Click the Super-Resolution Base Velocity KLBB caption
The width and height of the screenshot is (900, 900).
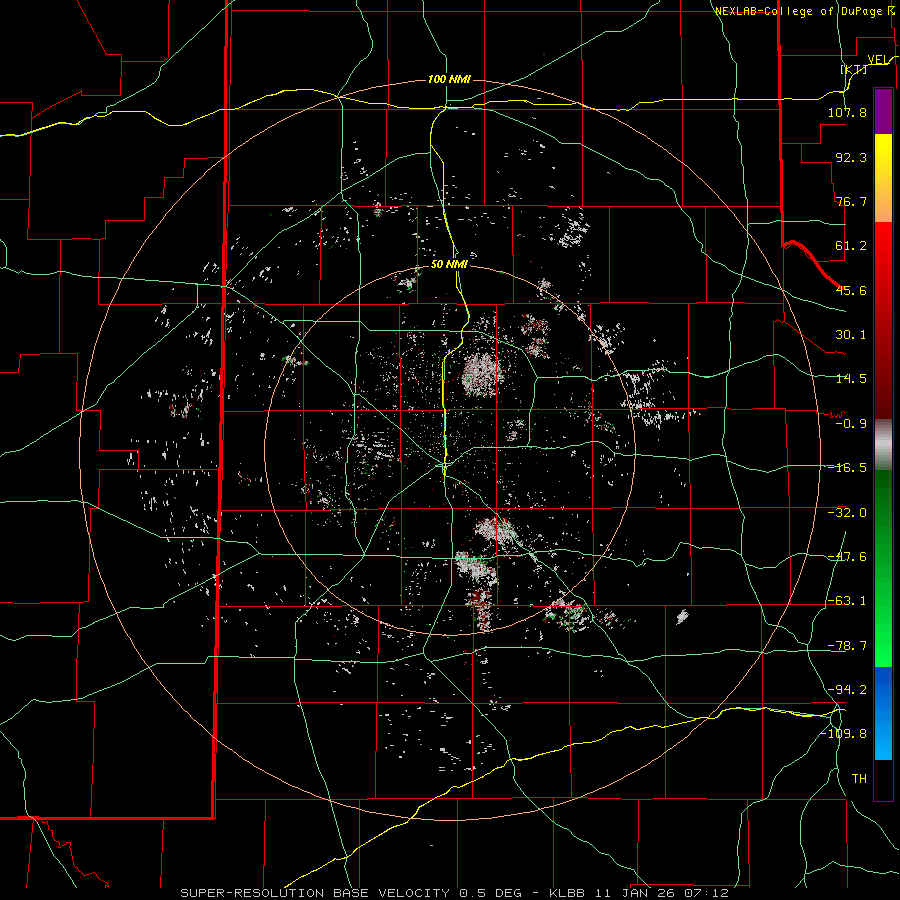pos(454,893)
